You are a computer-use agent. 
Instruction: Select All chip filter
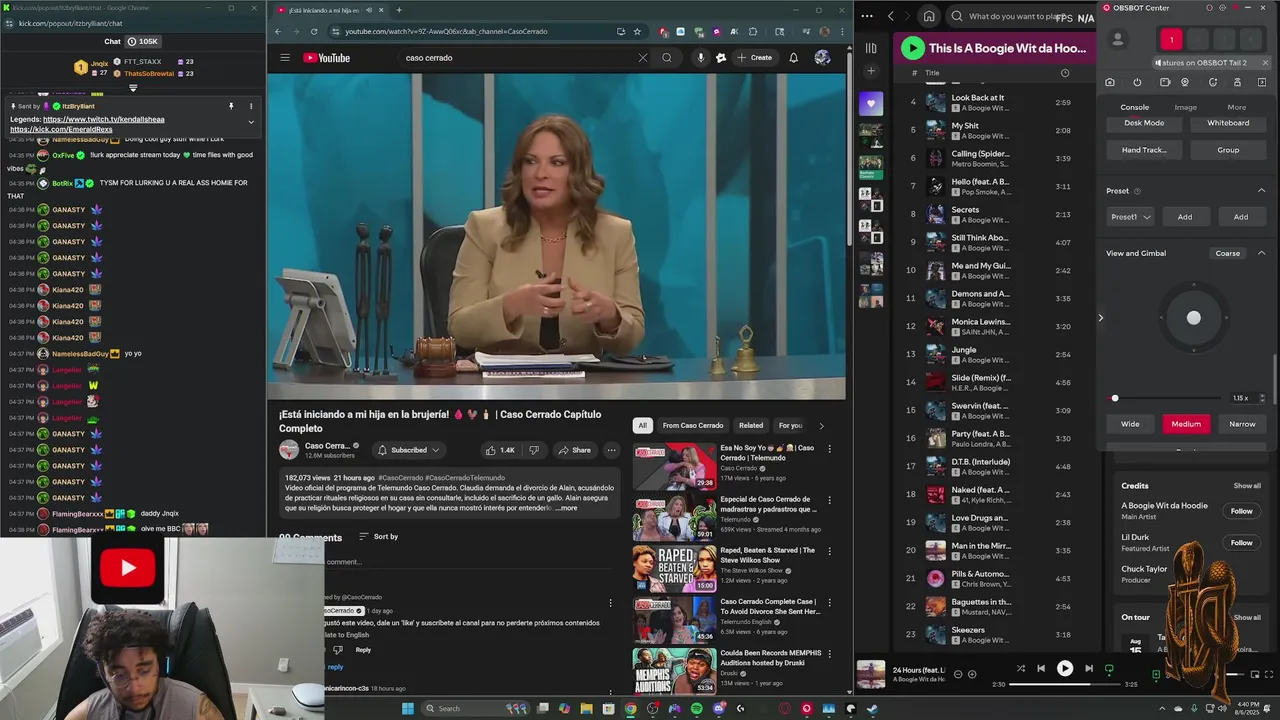click(643, 425)
